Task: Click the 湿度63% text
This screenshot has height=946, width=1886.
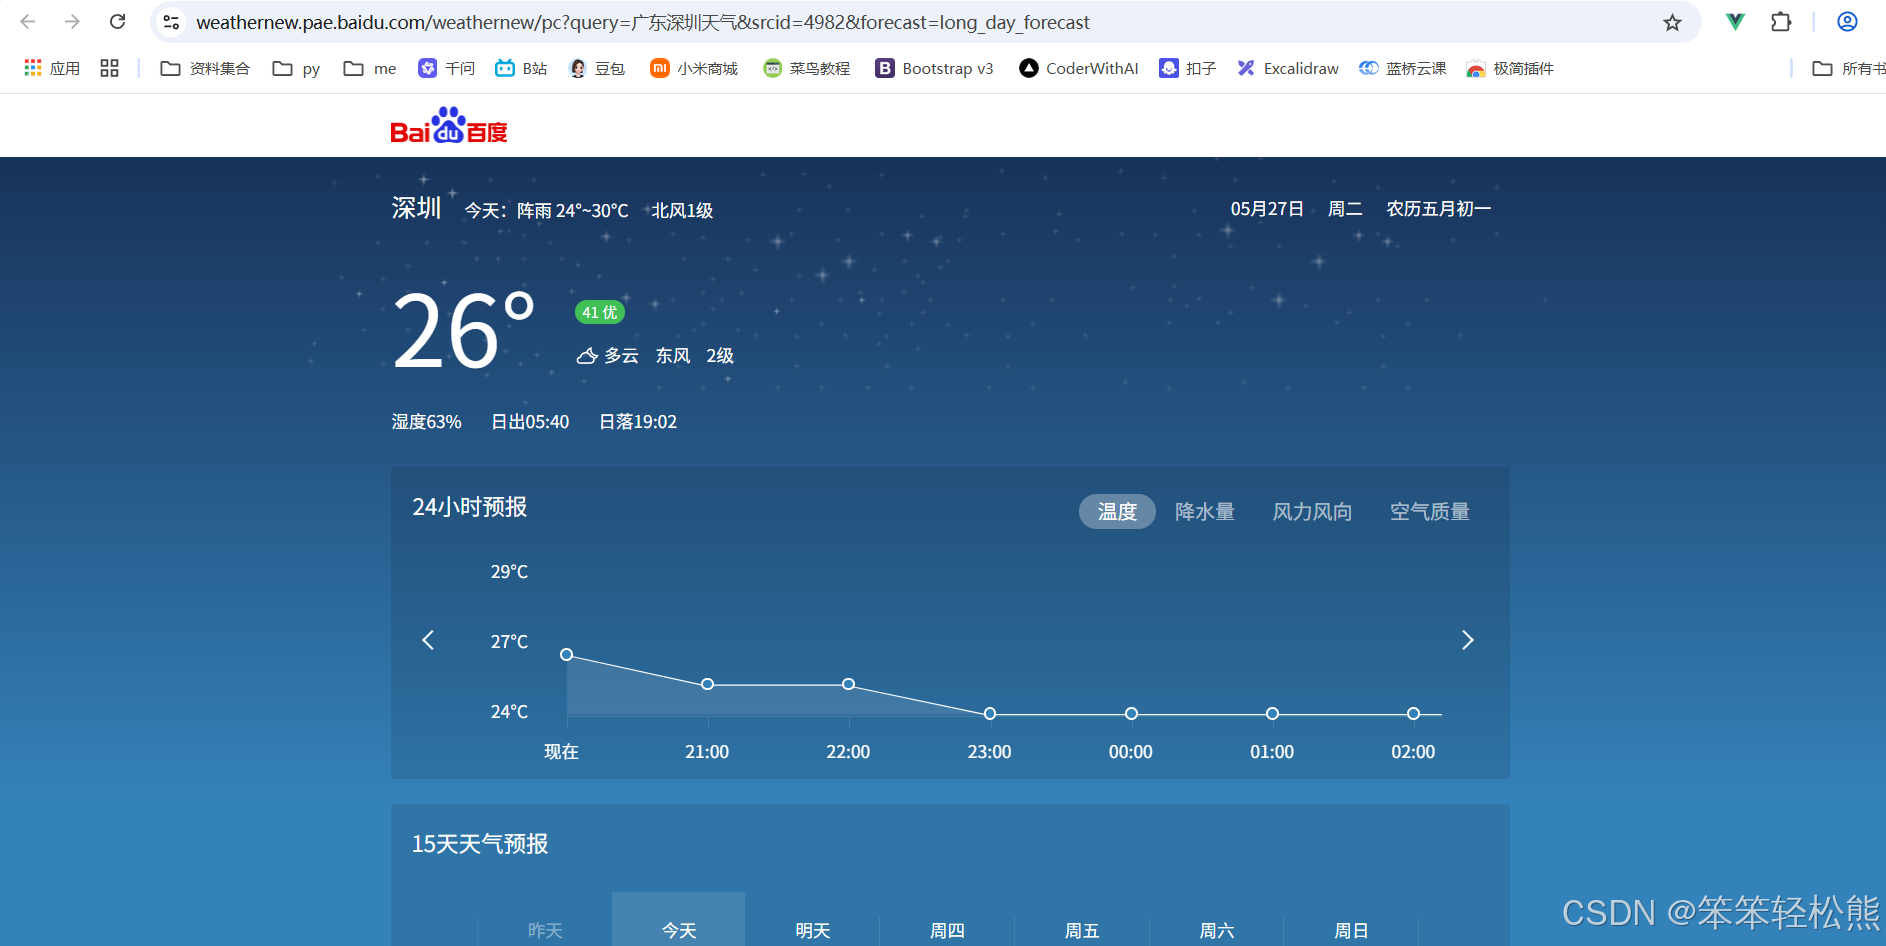Action: tap(427, 422)
